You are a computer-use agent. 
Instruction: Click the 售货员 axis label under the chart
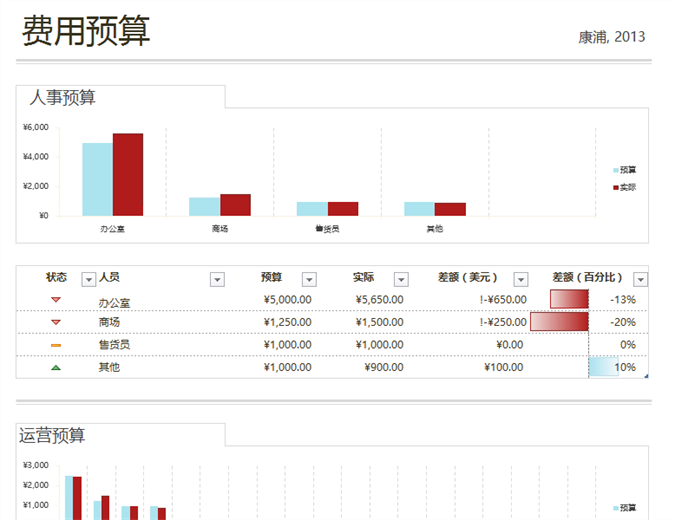[327, 229]
